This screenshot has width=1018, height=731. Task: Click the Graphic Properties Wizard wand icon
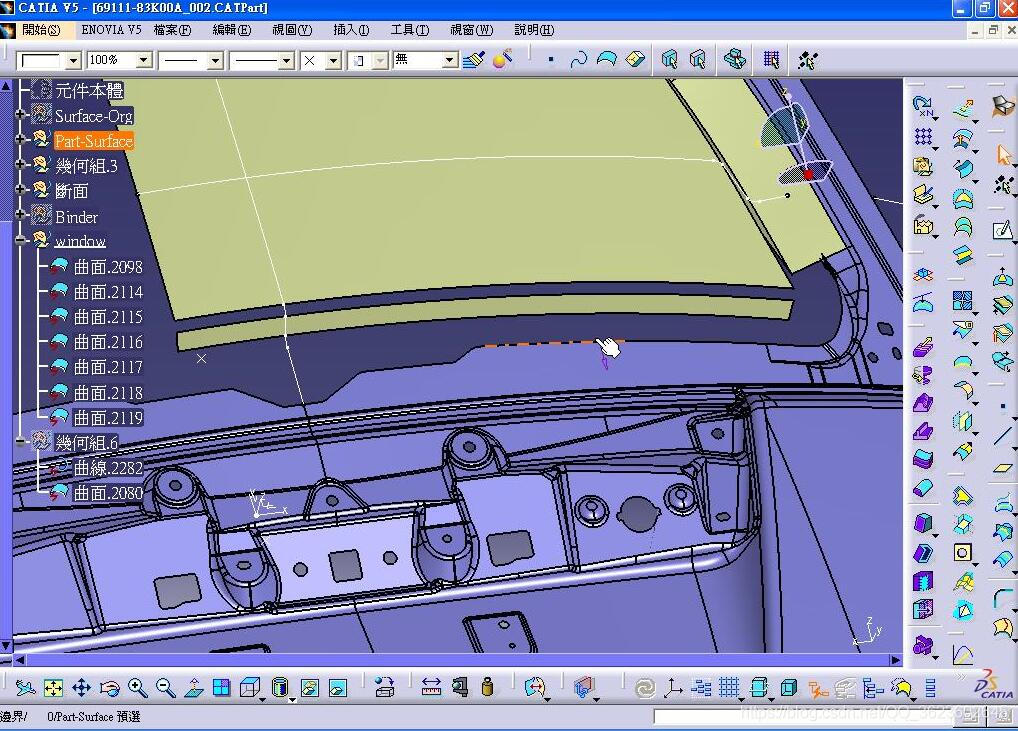click(503, 59)
